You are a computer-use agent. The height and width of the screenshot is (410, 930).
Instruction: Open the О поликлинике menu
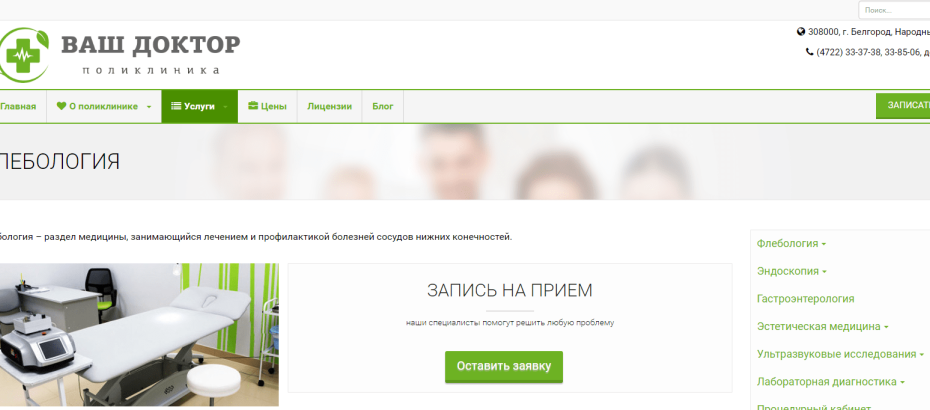[x=104, y=107]
